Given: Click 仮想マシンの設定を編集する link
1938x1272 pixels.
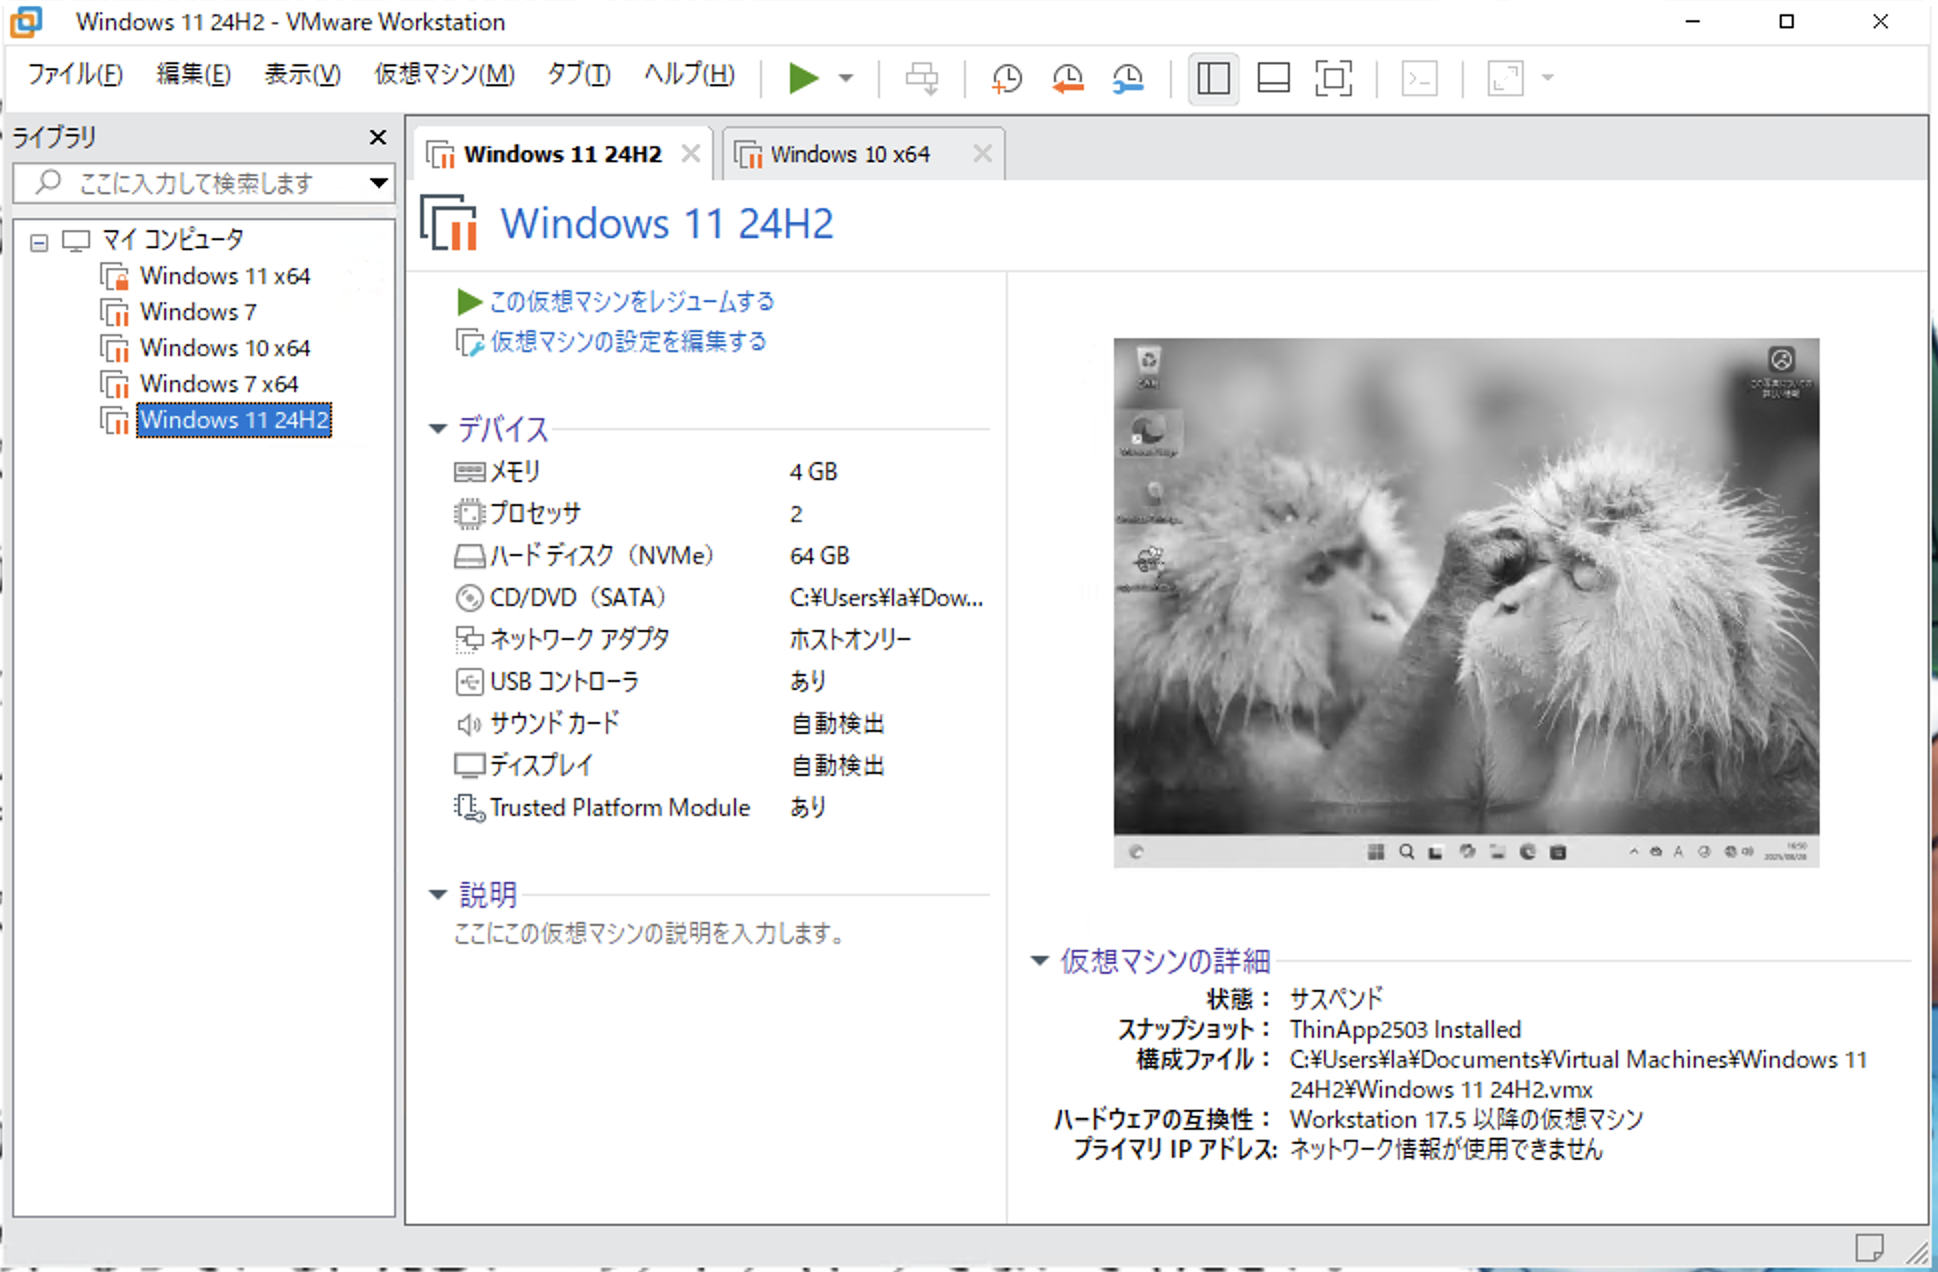Looking at the screenshot, I should pos(627,342).
